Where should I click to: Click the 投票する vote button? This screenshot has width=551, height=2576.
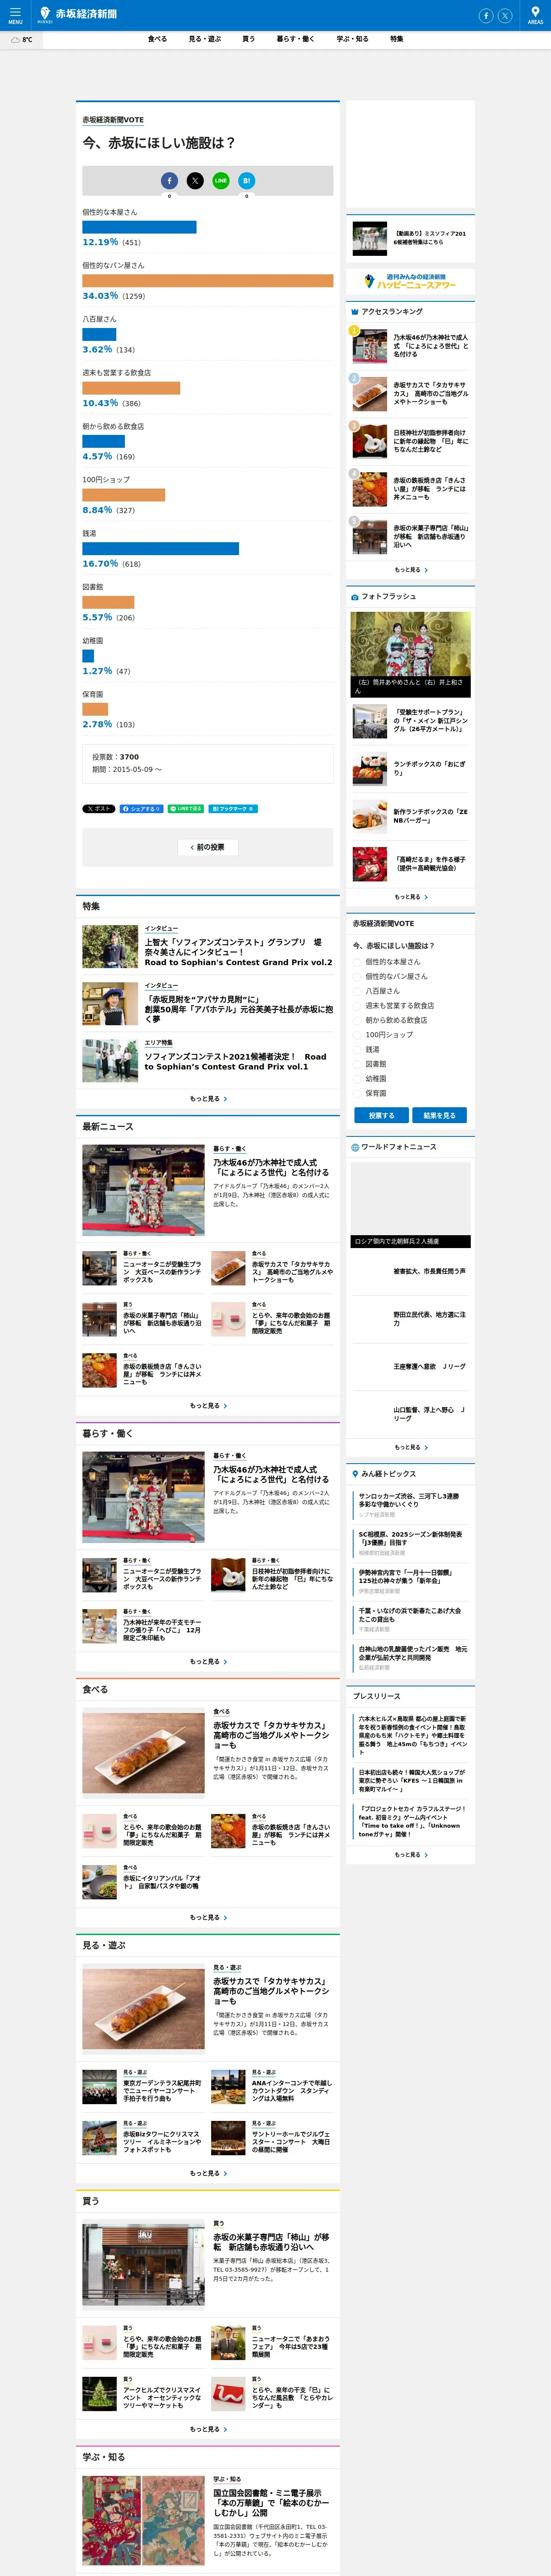click(381, 1115)
